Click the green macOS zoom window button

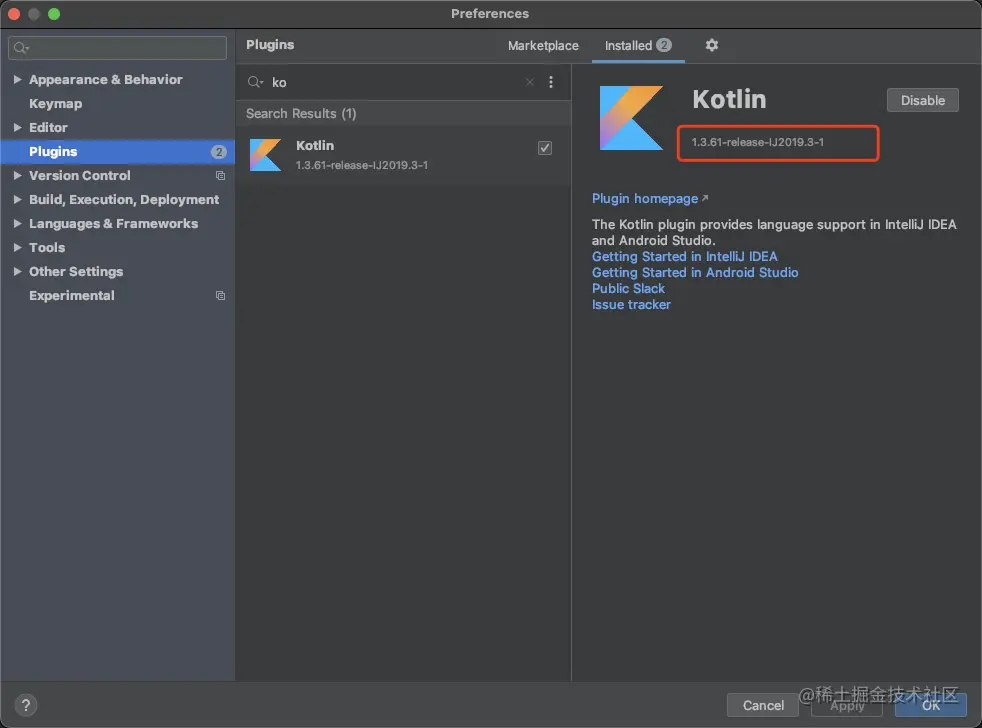(54, 14)
